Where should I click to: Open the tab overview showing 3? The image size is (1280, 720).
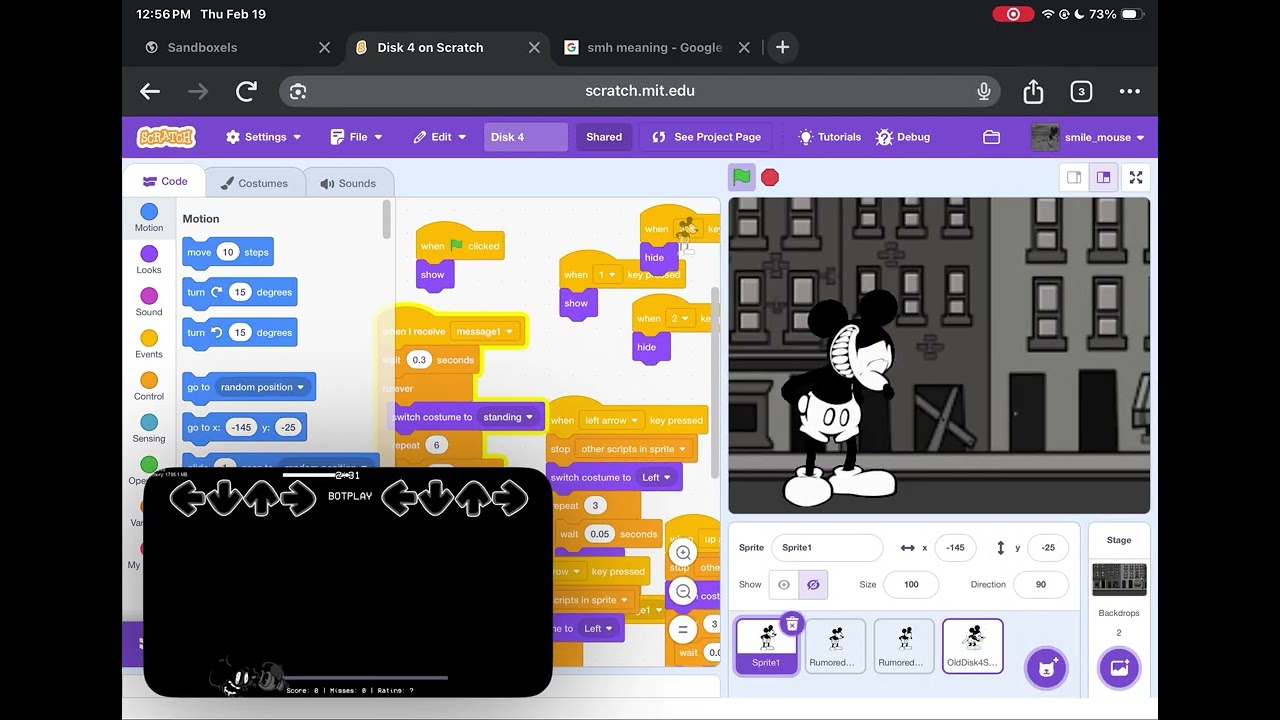click(1081, 91)
